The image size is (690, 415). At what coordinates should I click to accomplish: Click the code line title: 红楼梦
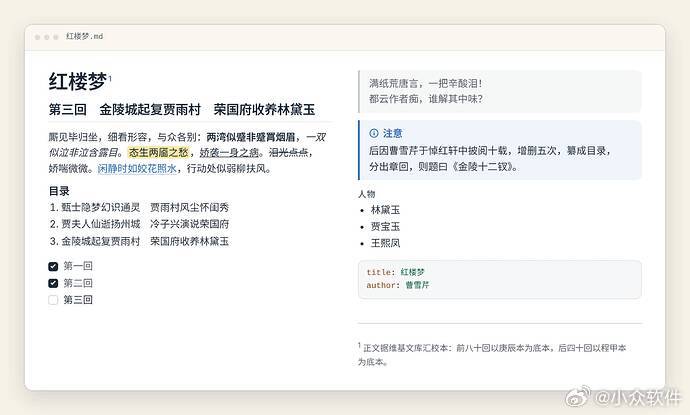pos(395,272)
